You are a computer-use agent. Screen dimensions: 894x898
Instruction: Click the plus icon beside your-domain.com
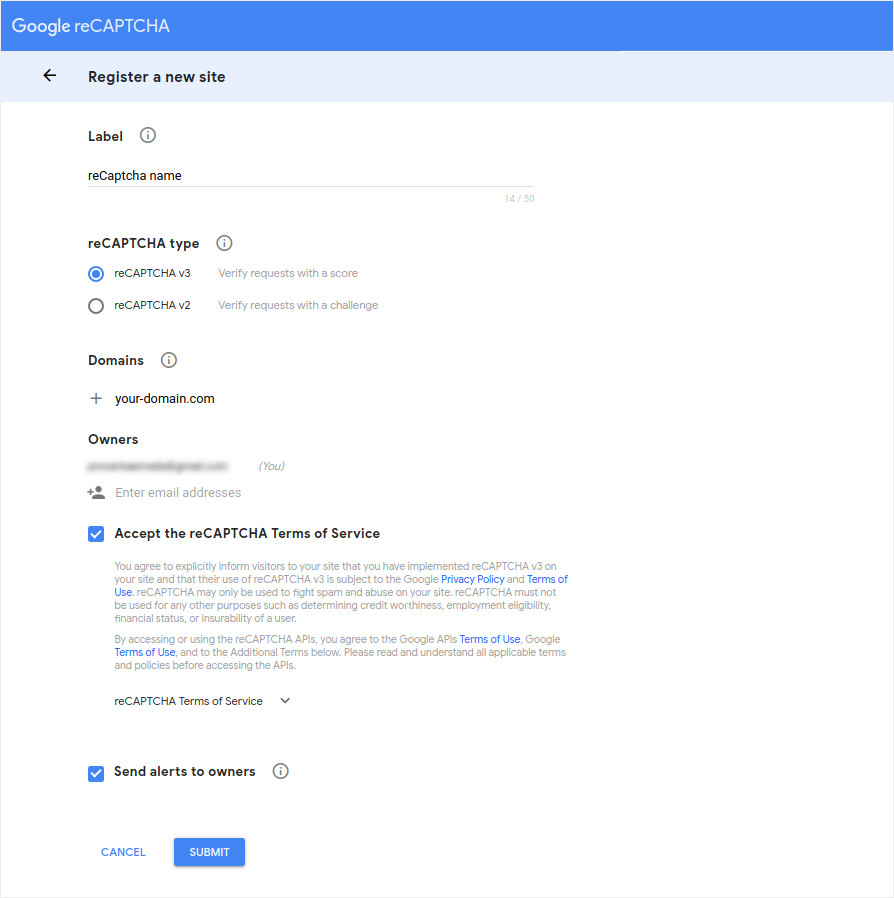click(95, 397)
